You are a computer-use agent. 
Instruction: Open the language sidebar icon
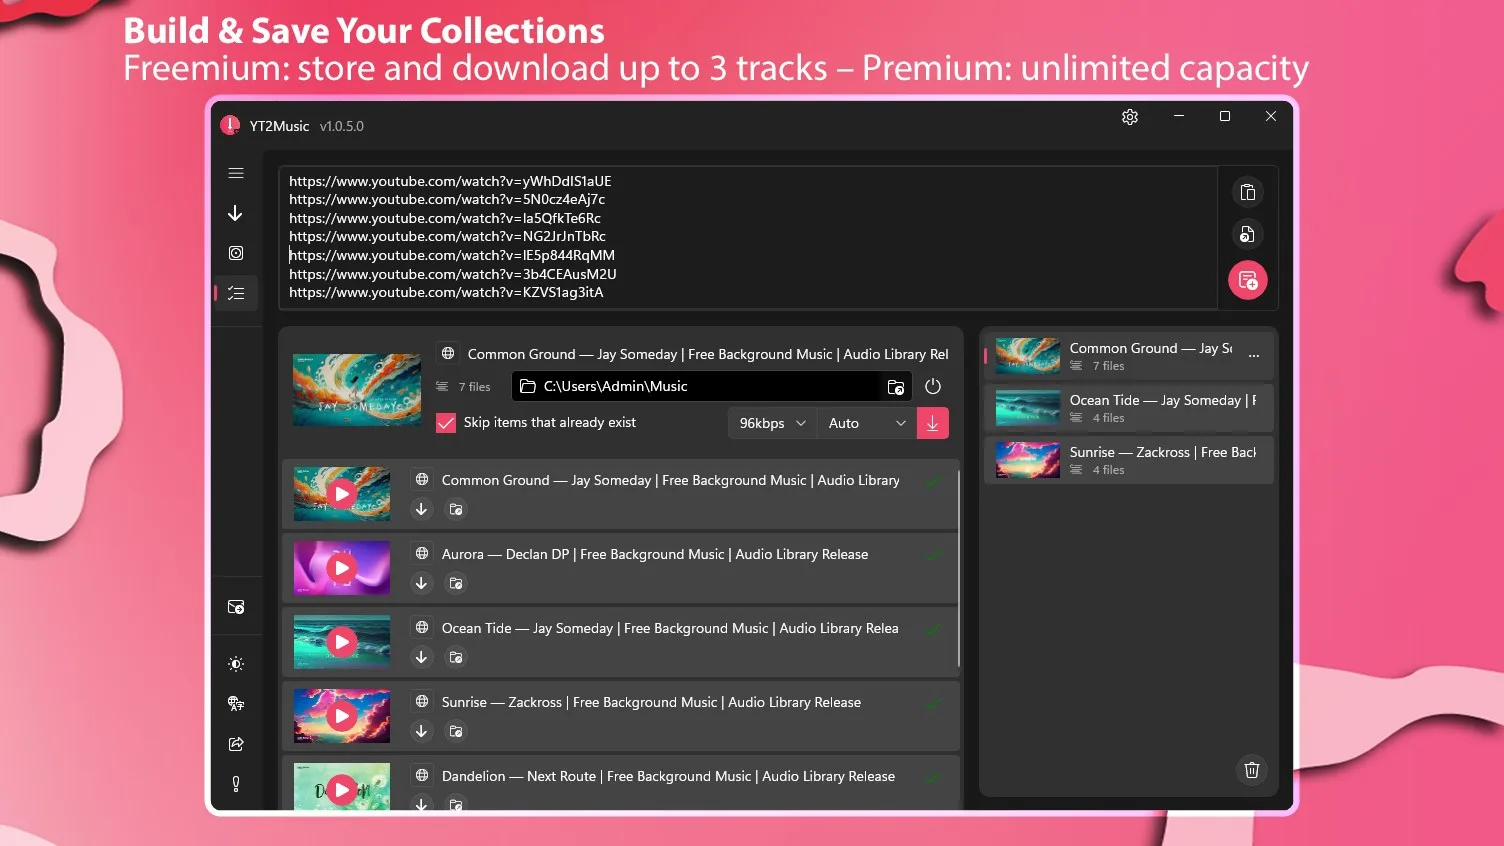click(236, 704)
